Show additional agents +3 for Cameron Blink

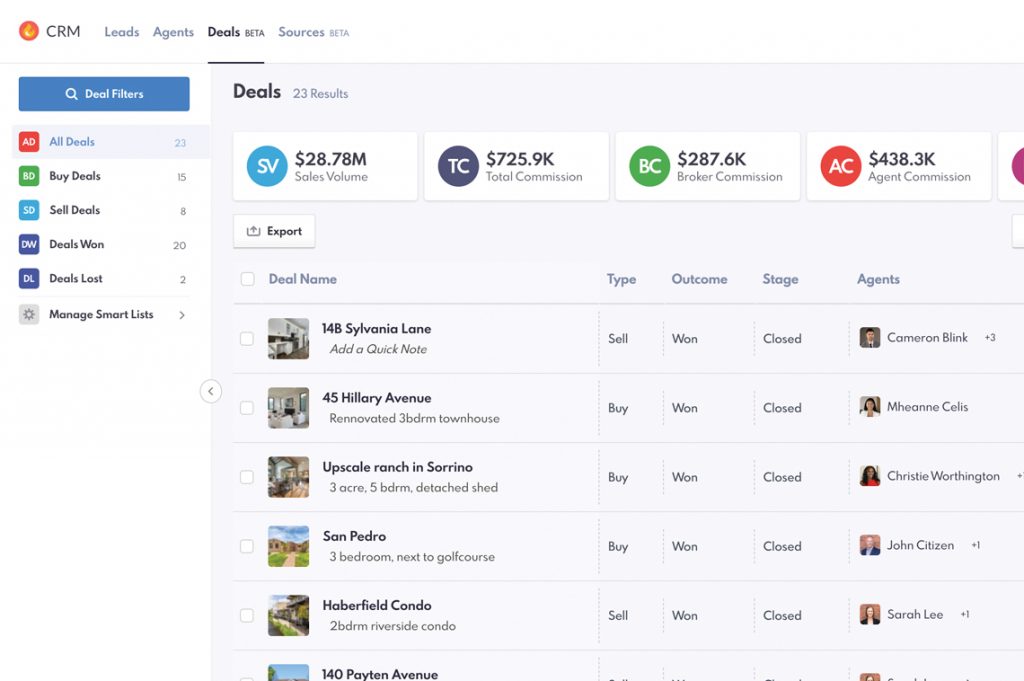pyautogui.click(x=990, y=338)
